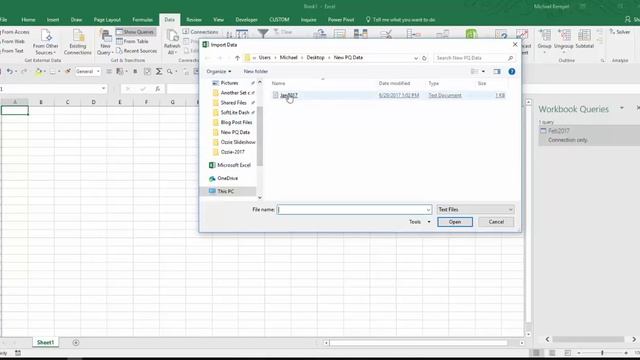Sort files by Date modified column
Image resolution: width=640 pixels, height=360 pixels.
click(x=394, y=83)
